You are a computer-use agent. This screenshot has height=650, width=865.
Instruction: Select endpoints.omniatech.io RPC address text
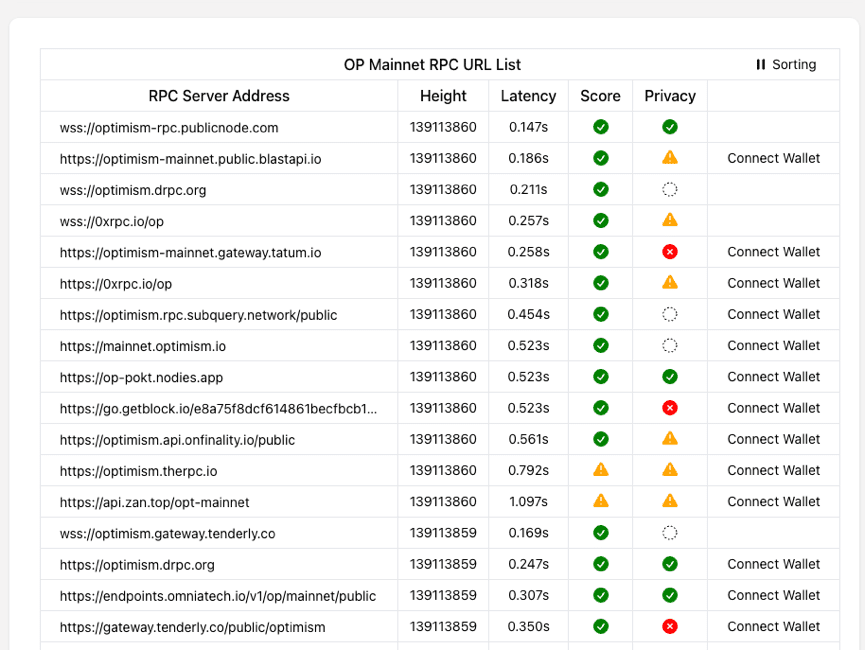point(218,596)
